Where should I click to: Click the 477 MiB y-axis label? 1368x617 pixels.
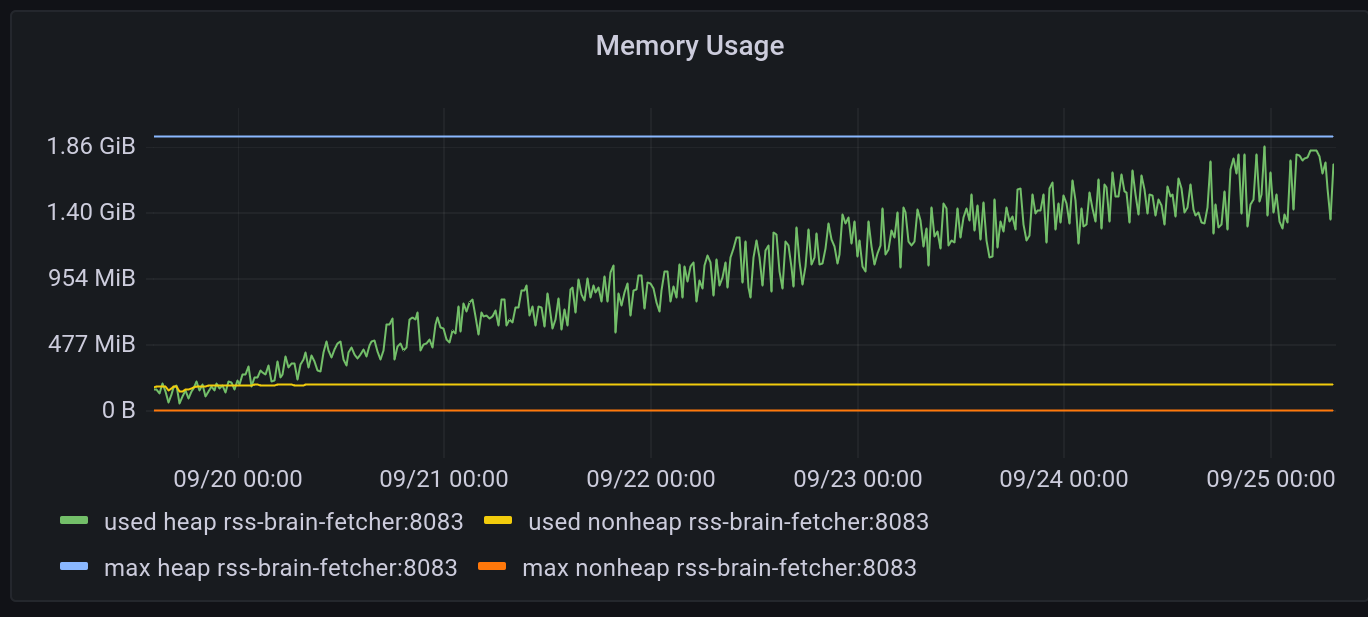pyautogui.click(x=92, y=344)
